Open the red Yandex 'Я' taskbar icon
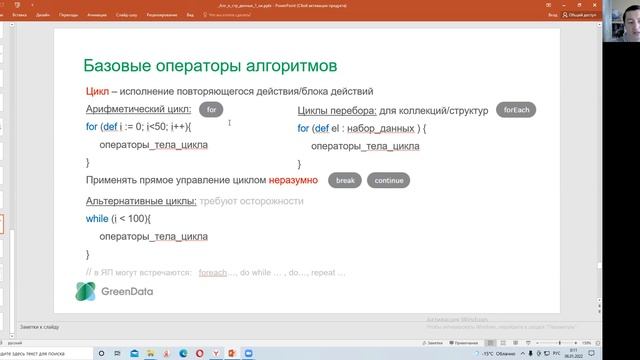The width and height of the screenshot is (640, 360). coord(167,353)
